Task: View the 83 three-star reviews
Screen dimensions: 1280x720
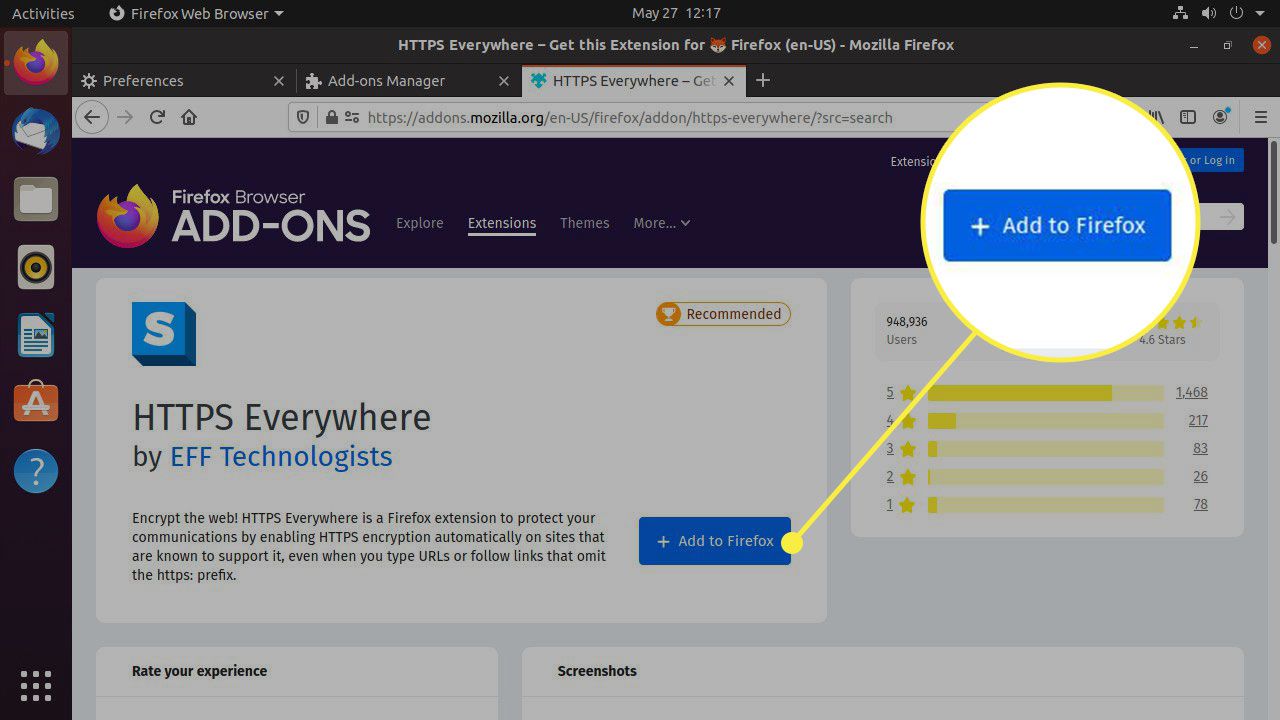Action: [x=1200, y=448]
